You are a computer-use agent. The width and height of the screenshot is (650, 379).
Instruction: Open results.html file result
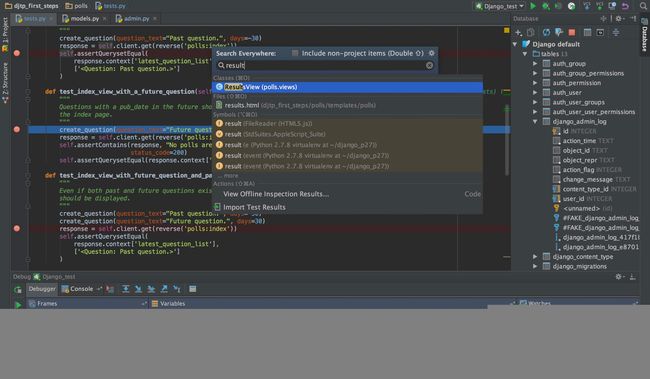[x=347, y=105]
